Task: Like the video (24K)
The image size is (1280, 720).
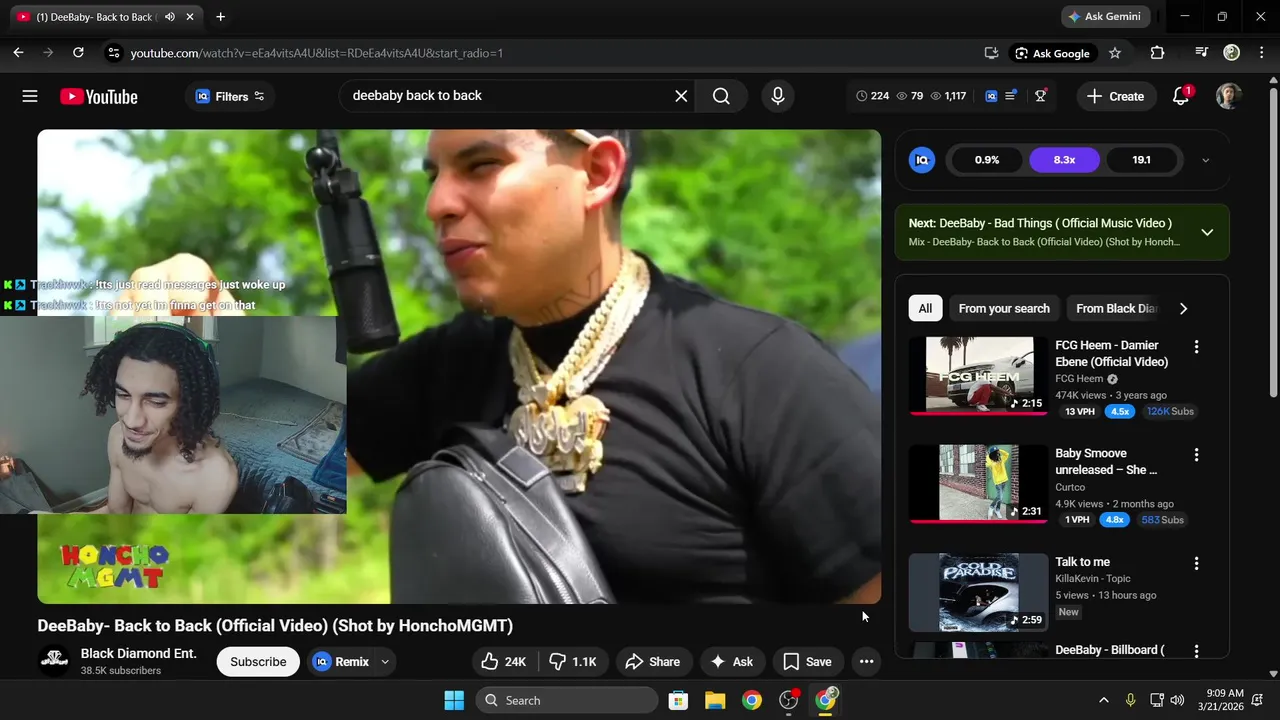Action: [504, 662]
